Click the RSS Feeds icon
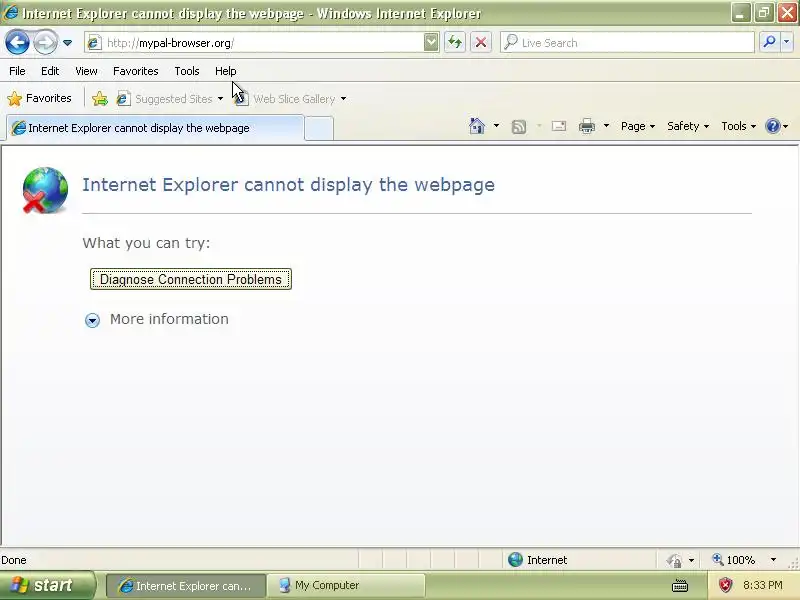 519,126
